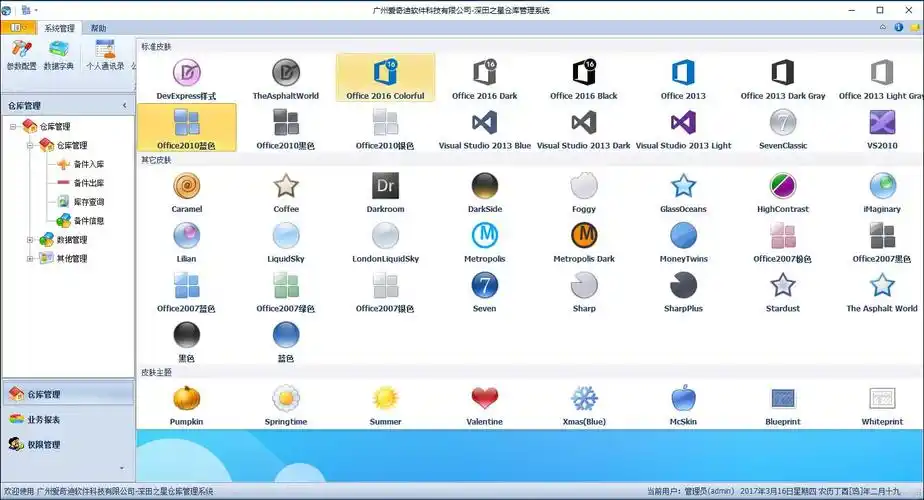Pick the Foggy skin
This screenshot has width=924, height=500.
[x=584, y=192]
